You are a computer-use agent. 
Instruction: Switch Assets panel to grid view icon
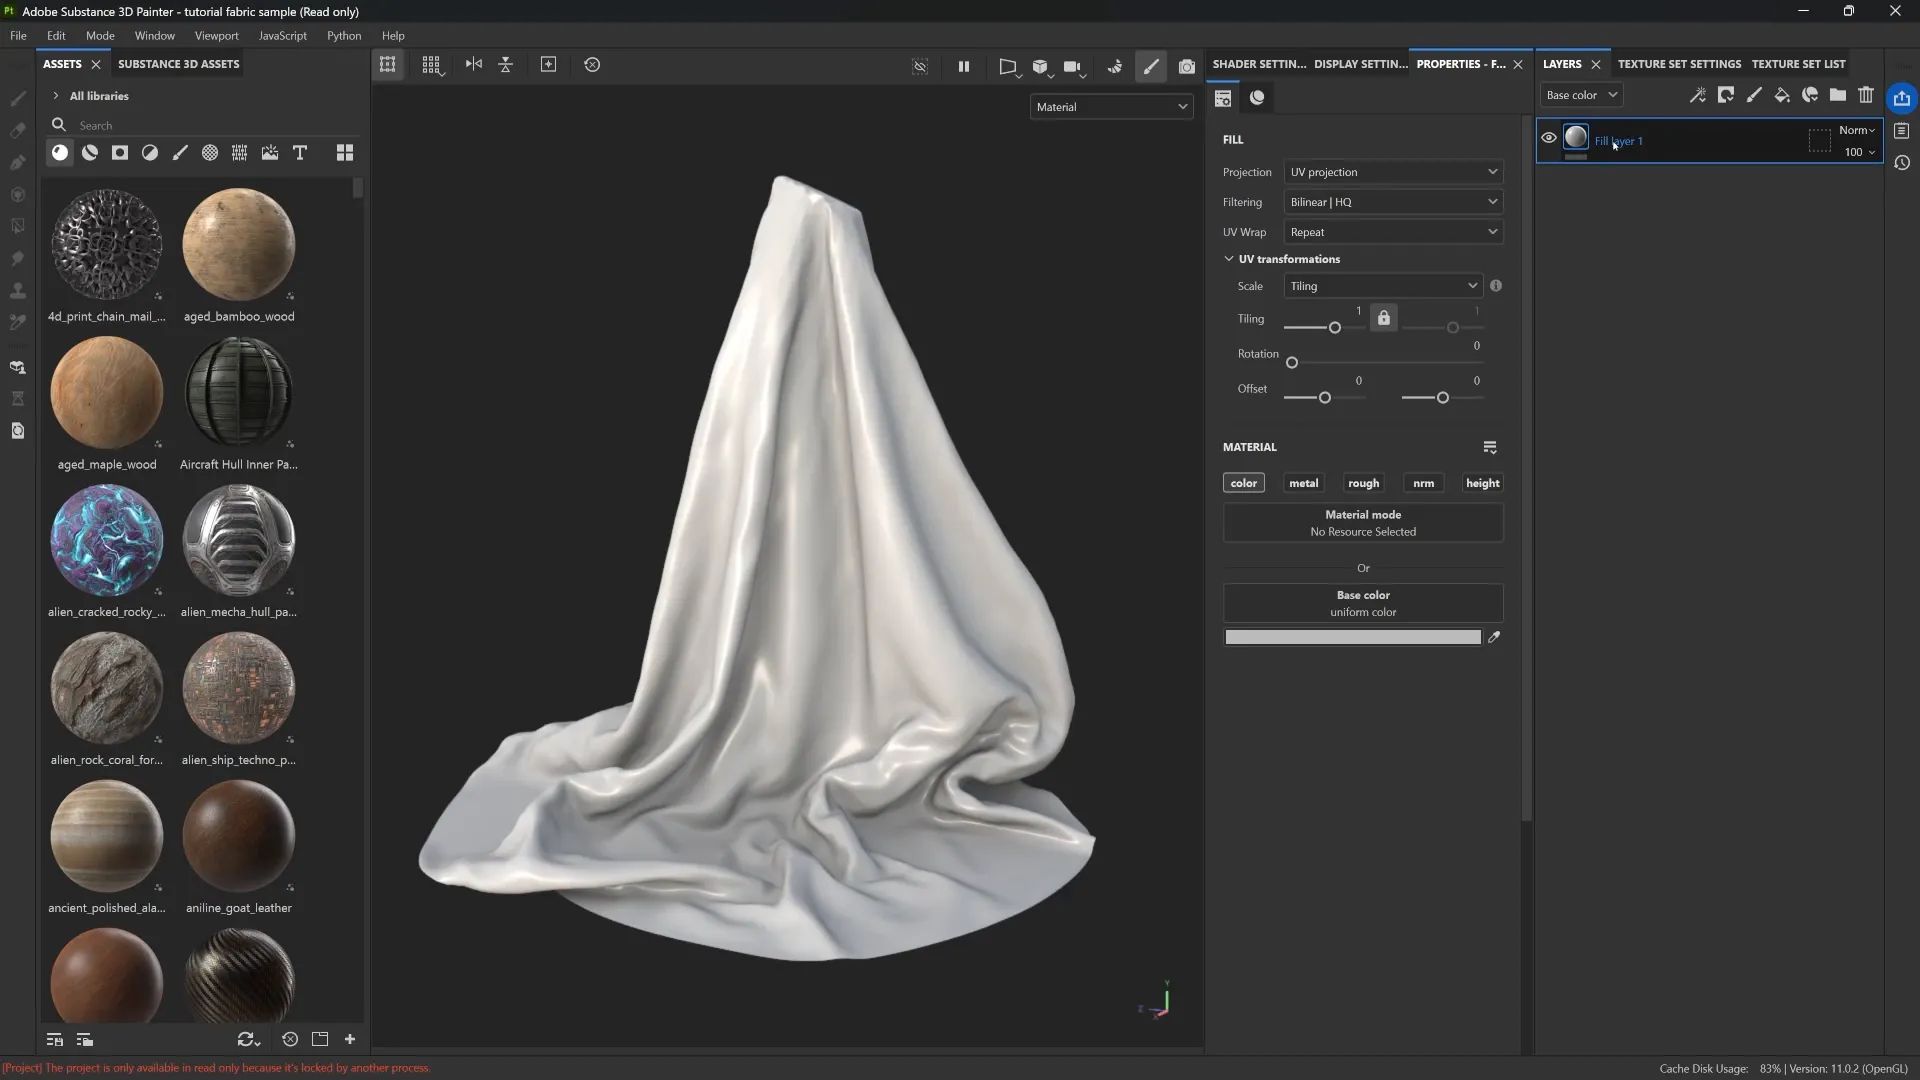click(x=345, y=153)
